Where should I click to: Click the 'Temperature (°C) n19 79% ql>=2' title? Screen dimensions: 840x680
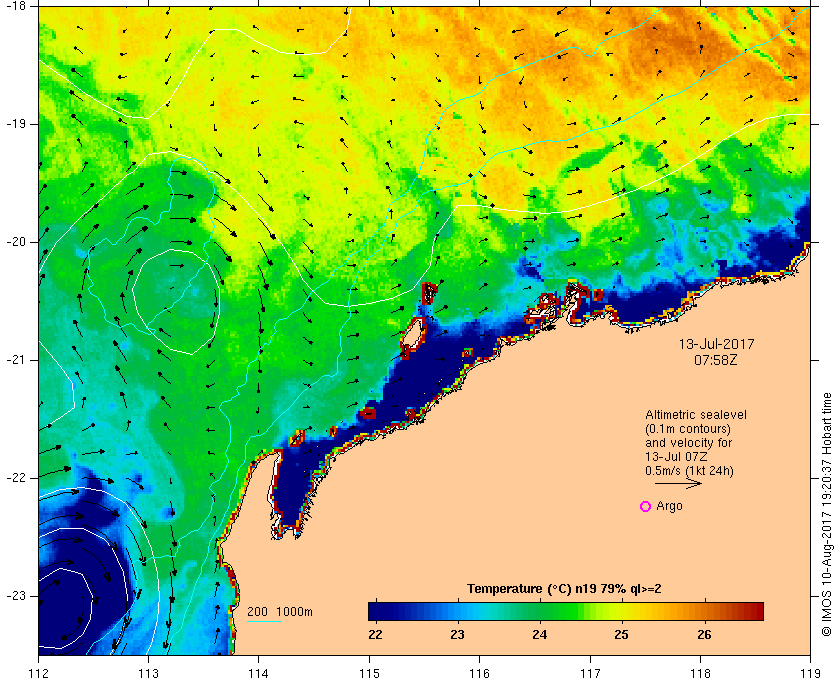[564, 589]
